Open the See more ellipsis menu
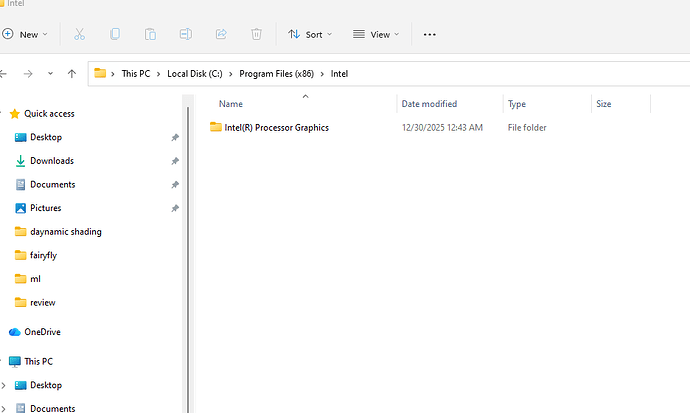Viewport: 690px width, 413px height. 429,34
